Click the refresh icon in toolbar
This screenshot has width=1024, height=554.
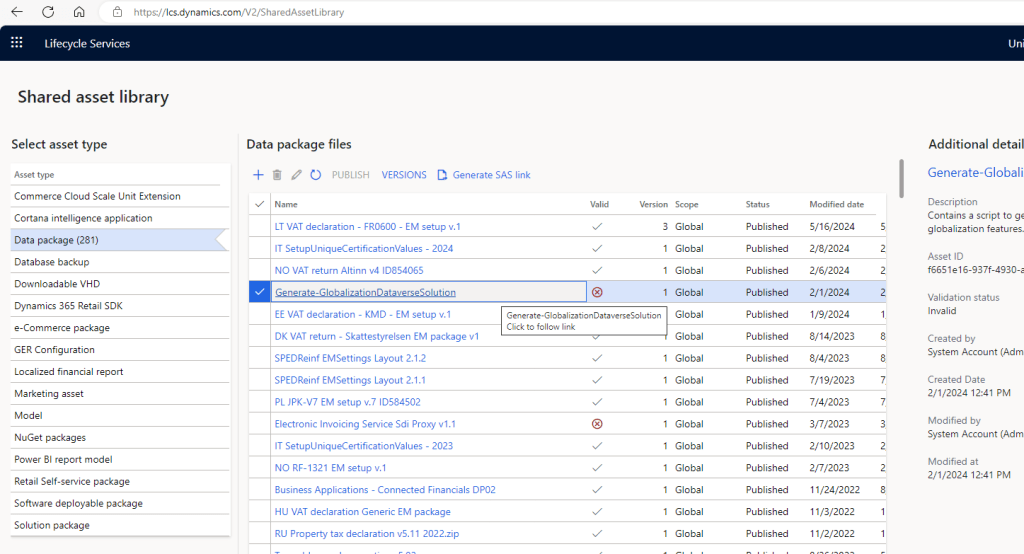pos(315,175)
